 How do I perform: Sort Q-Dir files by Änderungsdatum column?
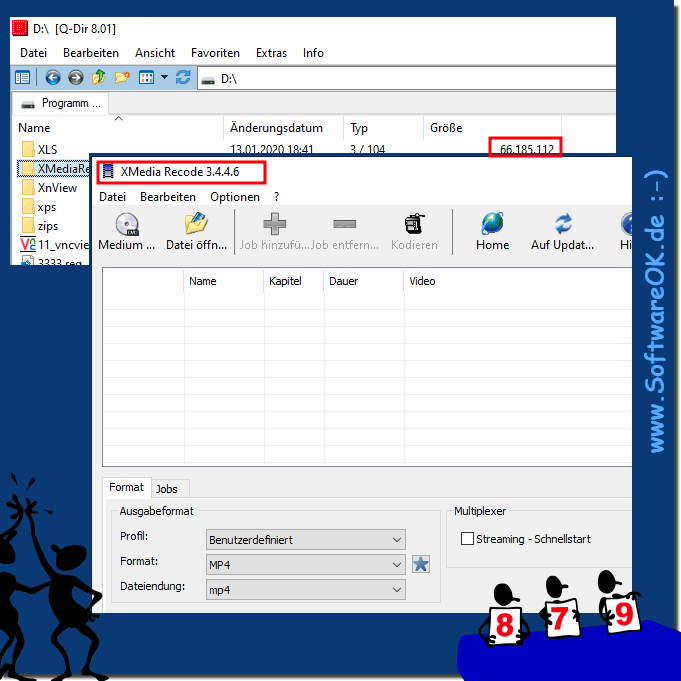coord(284,128)
